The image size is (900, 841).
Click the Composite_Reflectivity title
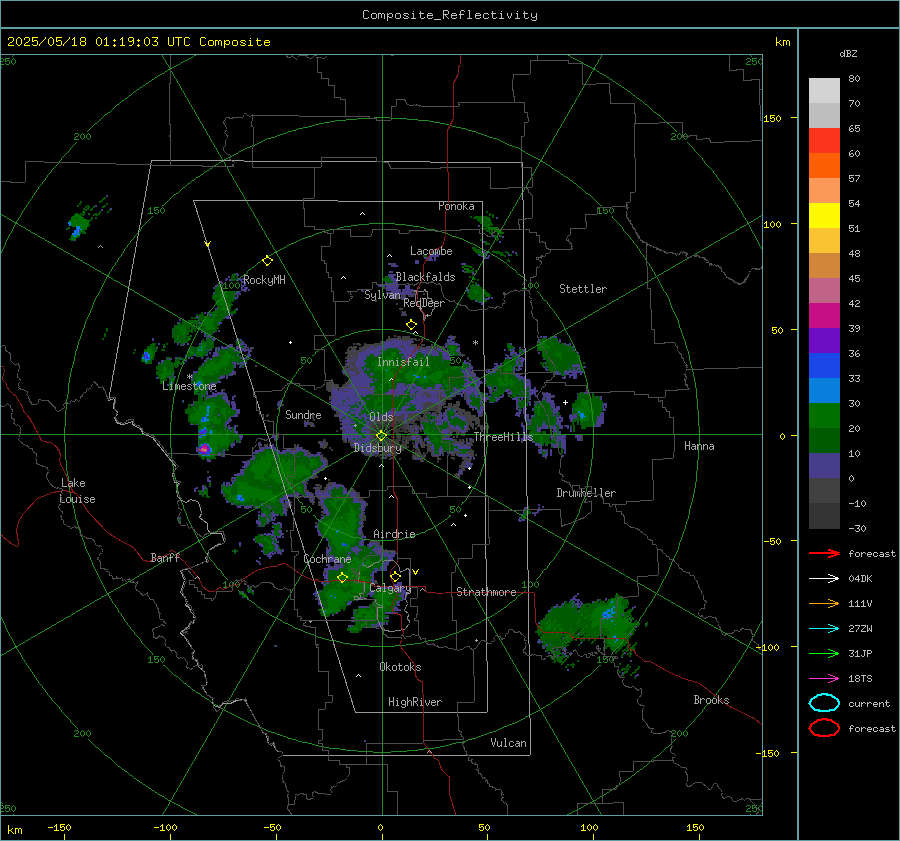pyautogui.click(x=450, y=15)
